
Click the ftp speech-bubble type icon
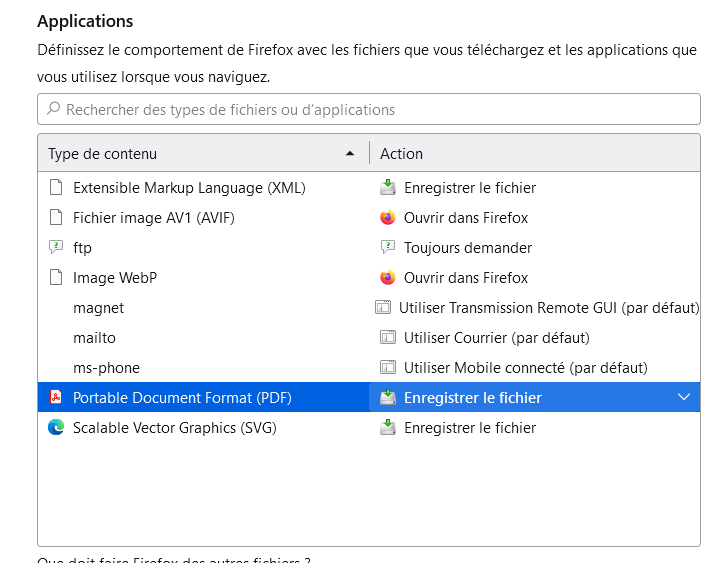point(56,248)
